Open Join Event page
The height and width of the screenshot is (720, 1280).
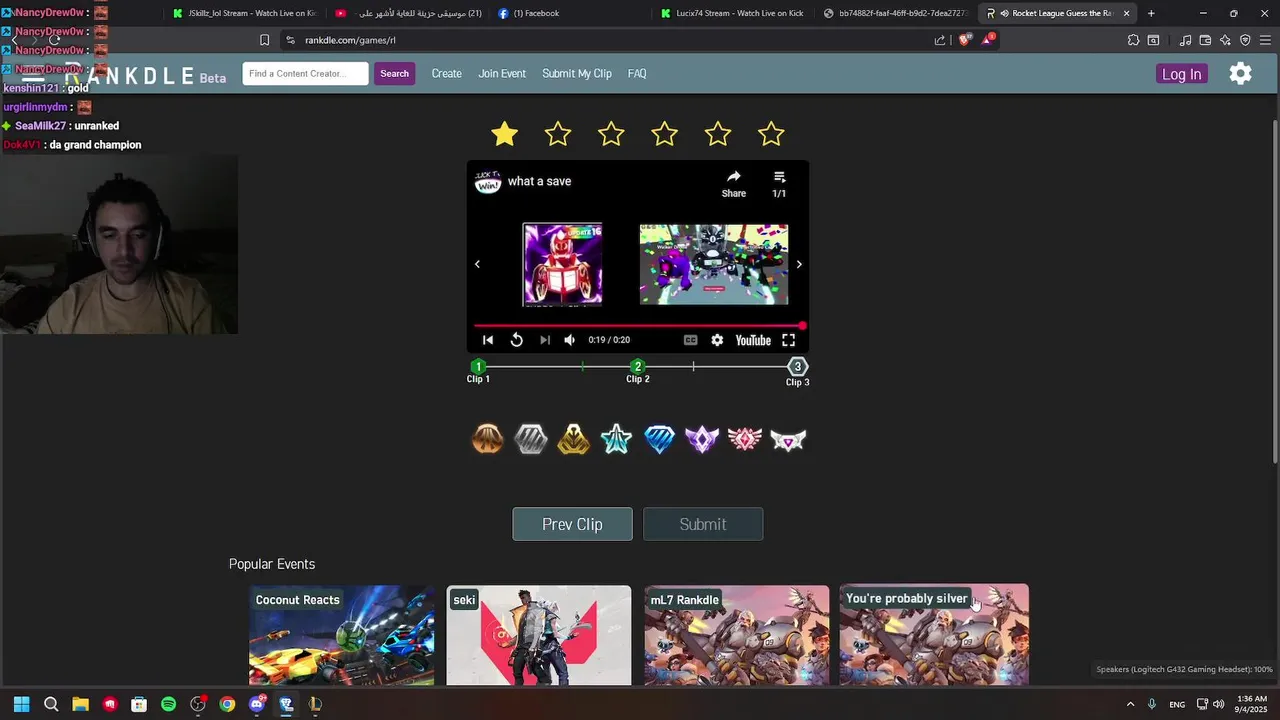(x=502, y=73)
